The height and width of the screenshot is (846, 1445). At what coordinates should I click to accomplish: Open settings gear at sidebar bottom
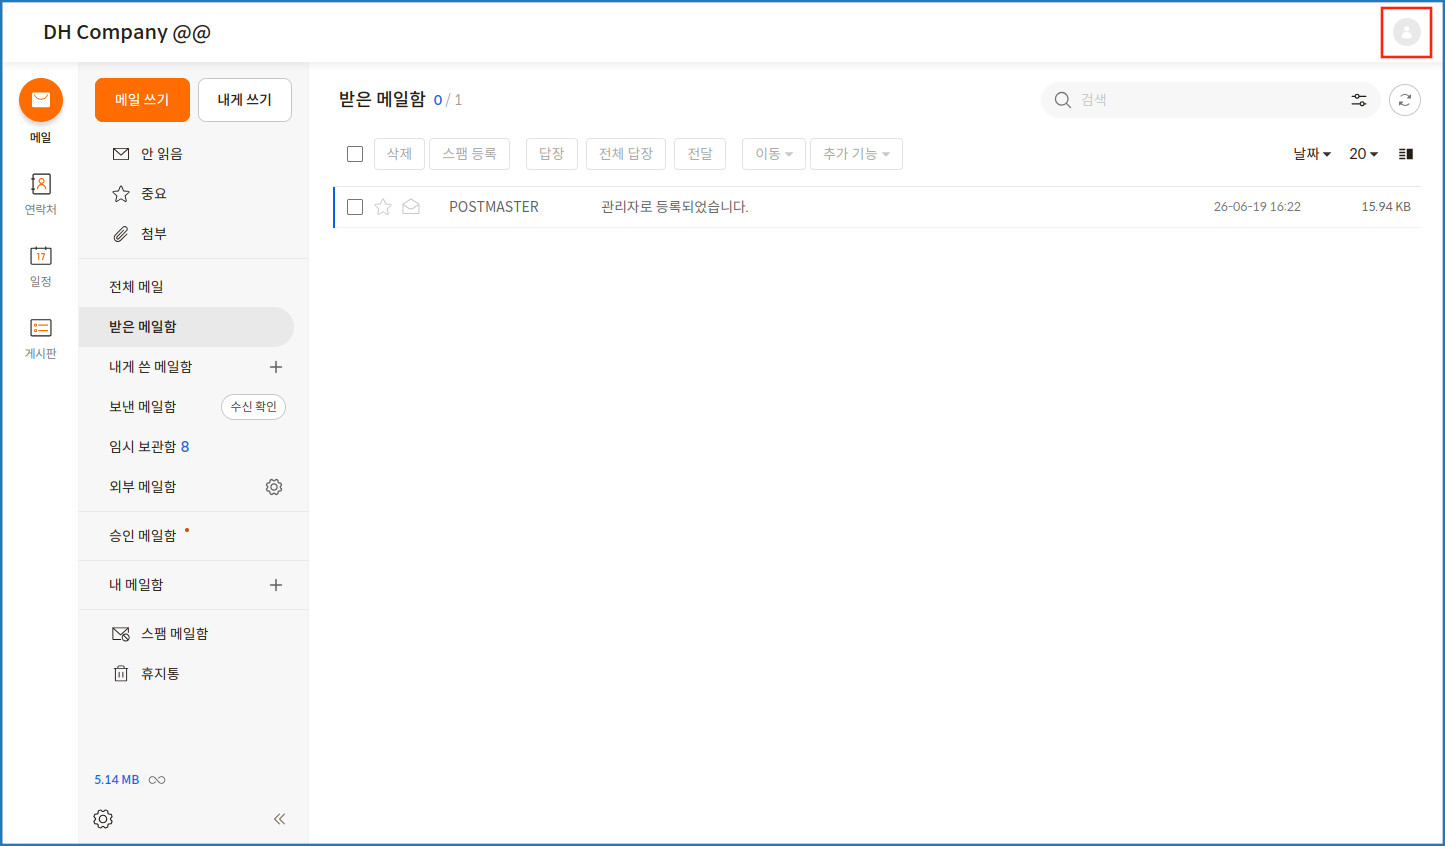pyautogui.click(x=103, y=819)
